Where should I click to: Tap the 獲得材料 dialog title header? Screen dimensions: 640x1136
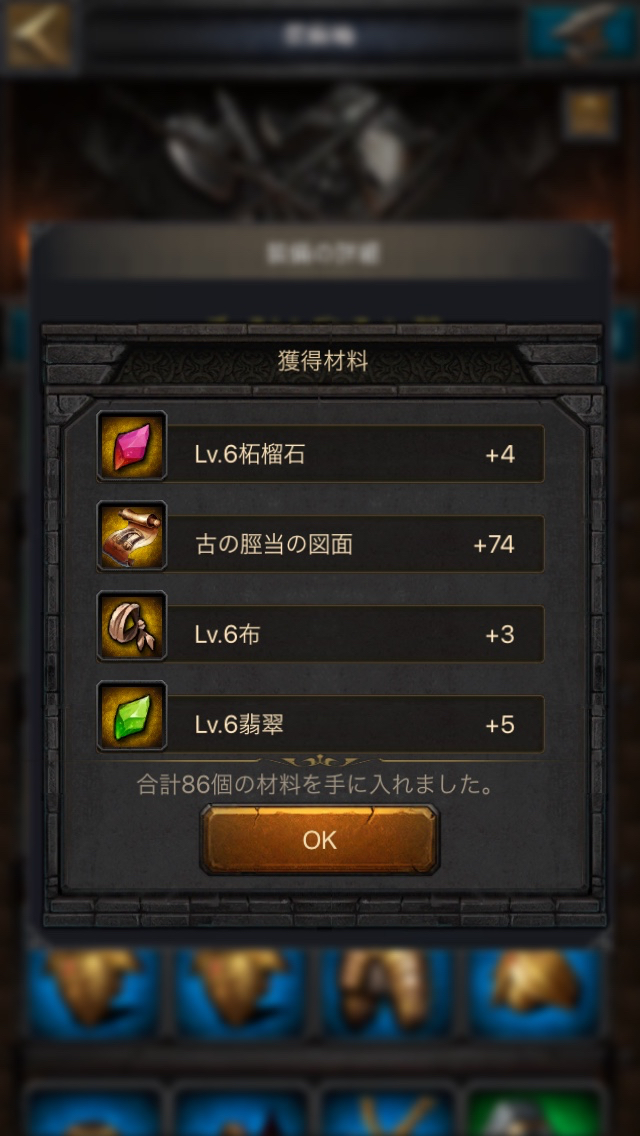click(323, 360)
